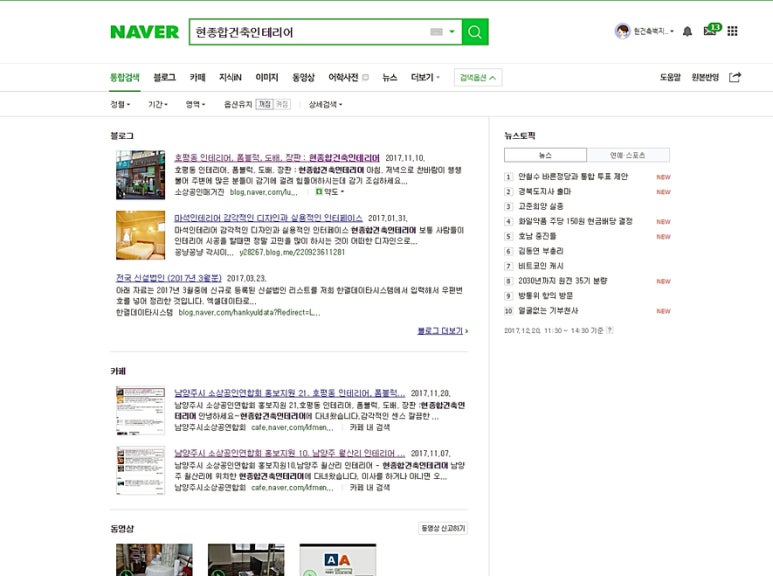The image size is (773, 576).
Task: Click the y28267.blog.me URL link
Action: (x=292, y=252)
